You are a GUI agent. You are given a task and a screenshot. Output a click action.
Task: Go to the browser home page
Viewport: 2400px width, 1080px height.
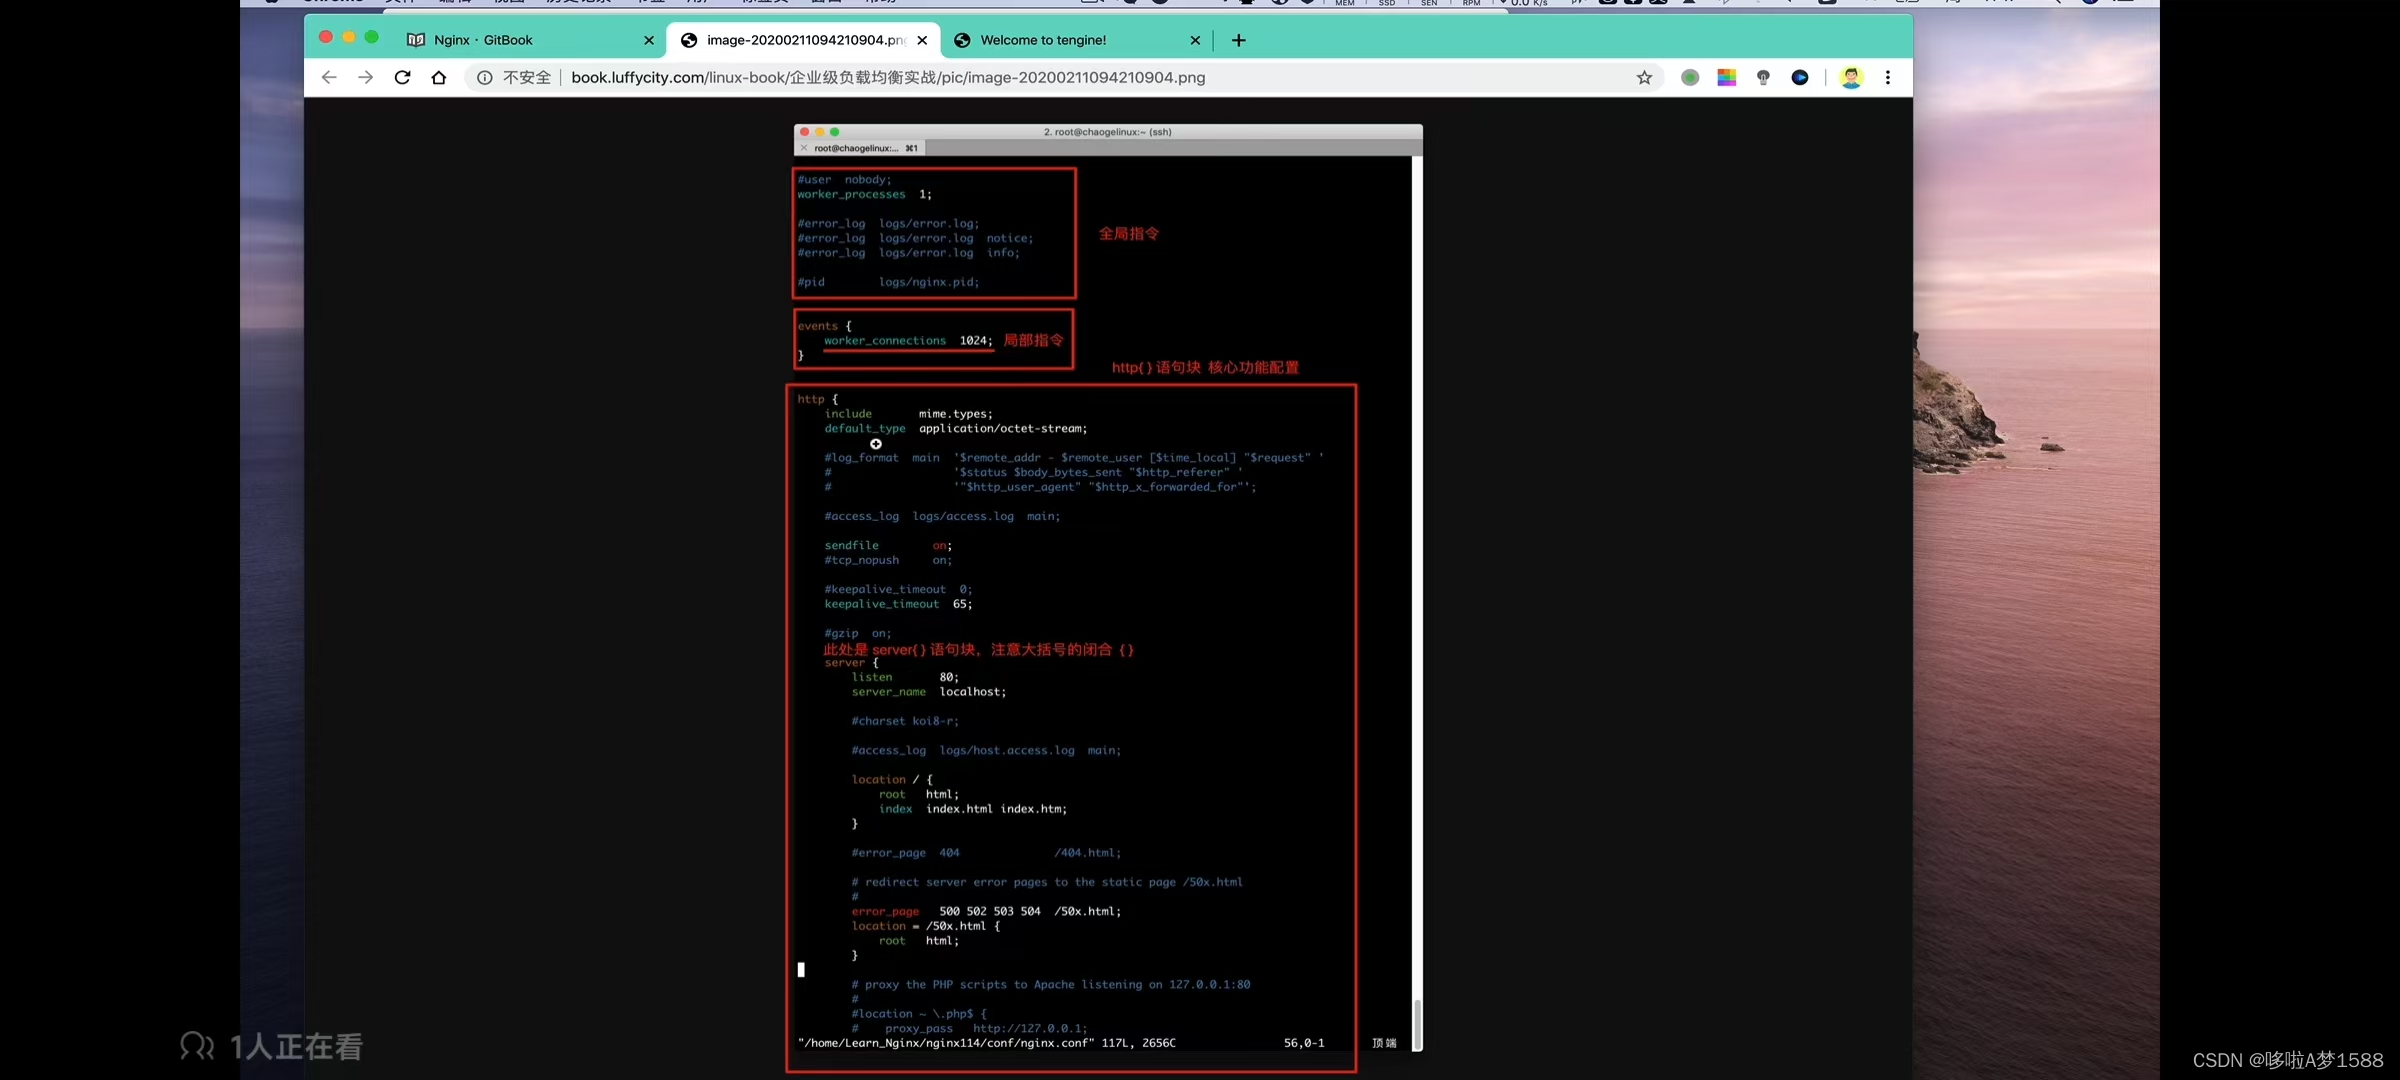click(438, 77)
